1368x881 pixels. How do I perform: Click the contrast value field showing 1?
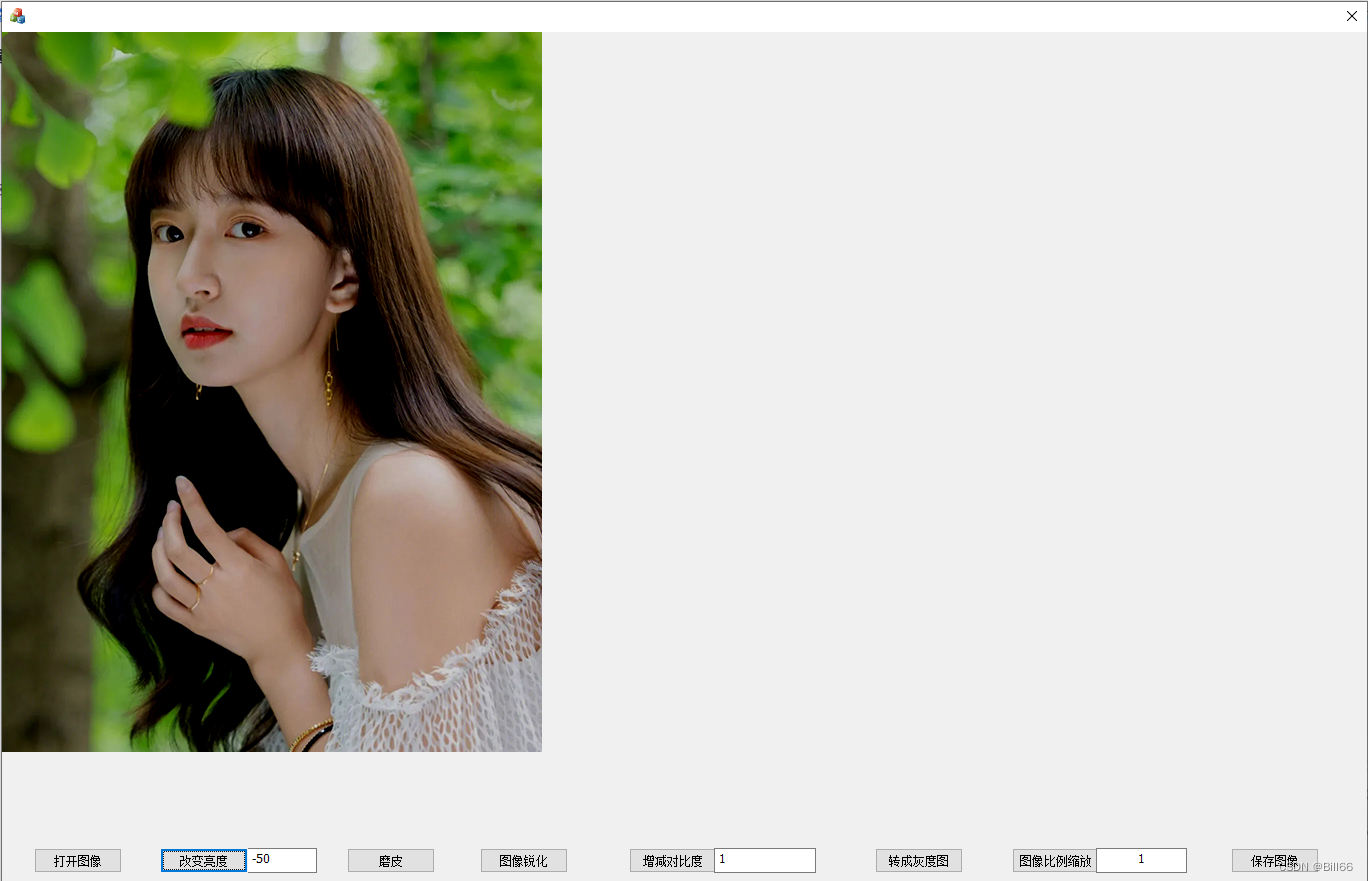pos(764,860)
